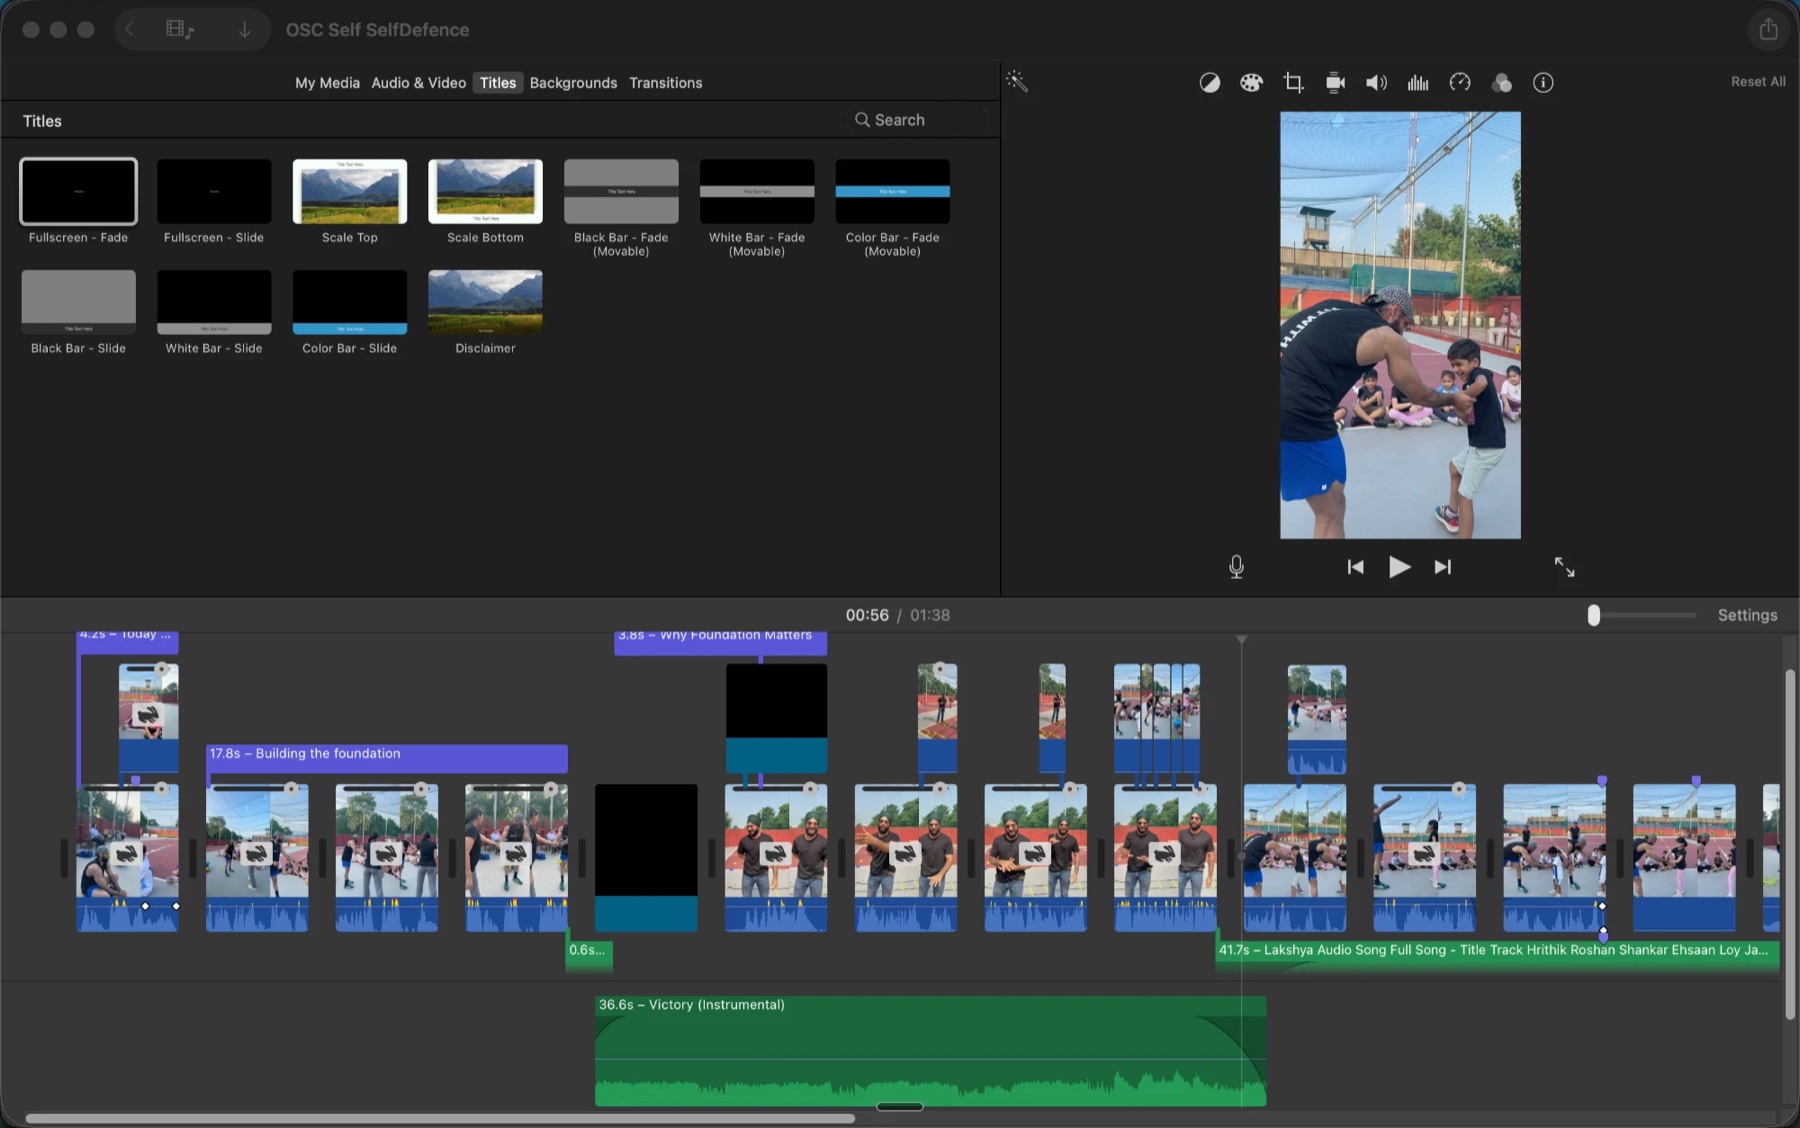Screen dimensions: 1800x1128
Task: Click the import media down arrow
Action: pos(244,29)
